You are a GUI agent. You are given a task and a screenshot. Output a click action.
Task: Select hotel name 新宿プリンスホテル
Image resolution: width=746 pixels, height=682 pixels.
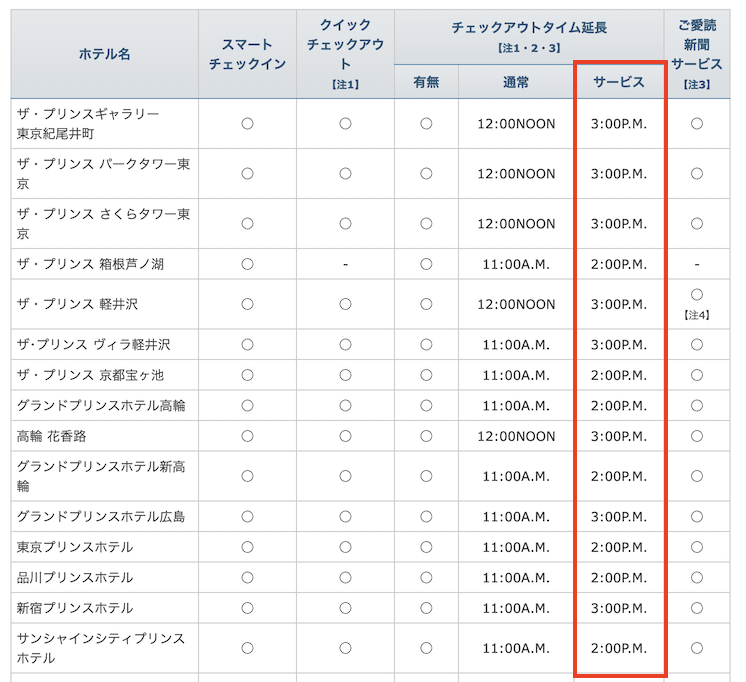click(75, 608)
